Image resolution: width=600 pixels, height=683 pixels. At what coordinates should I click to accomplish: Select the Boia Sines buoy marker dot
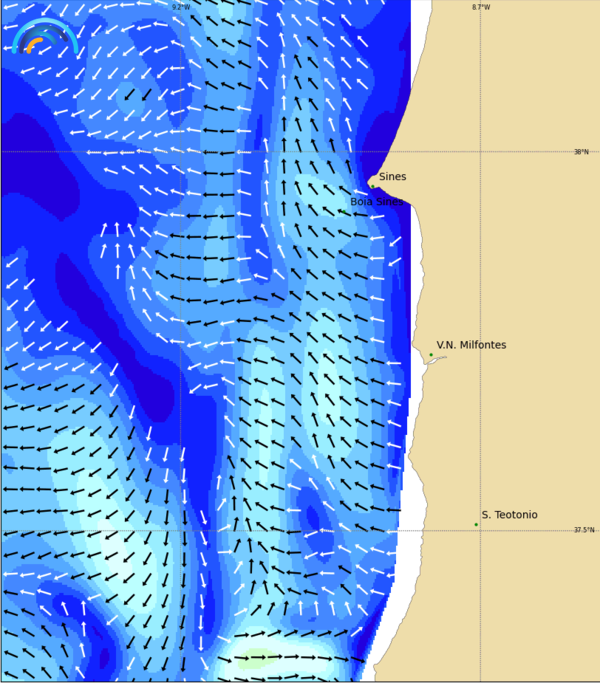coord(343,211)
